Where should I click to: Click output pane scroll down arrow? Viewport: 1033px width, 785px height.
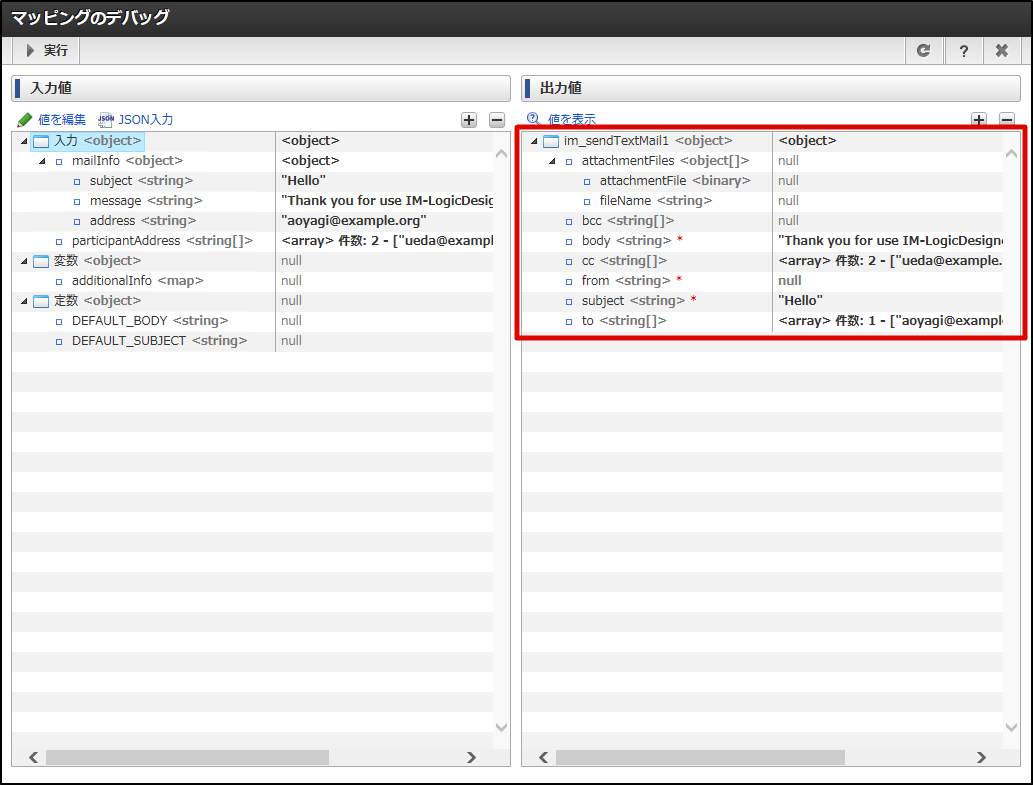tap(1011, 728)
